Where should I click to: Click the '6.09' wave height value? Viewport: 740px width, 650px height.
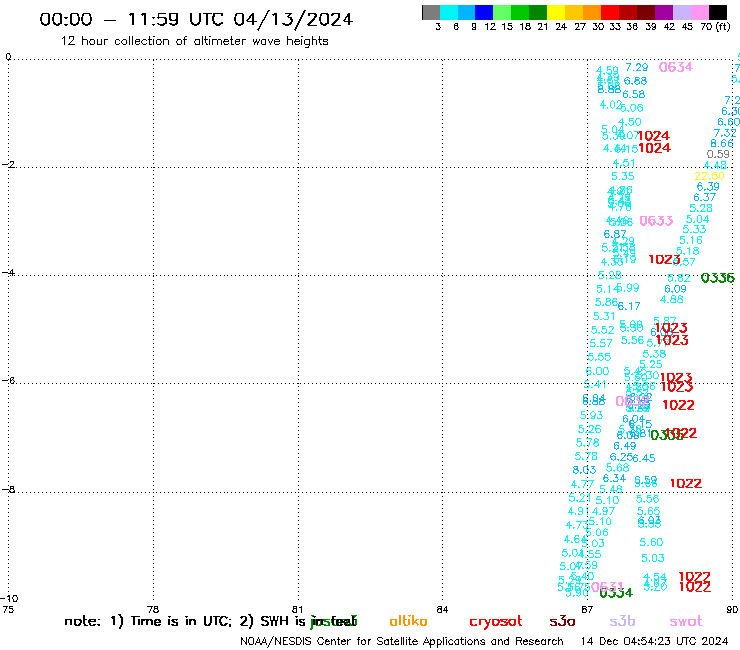pos(675,289)
